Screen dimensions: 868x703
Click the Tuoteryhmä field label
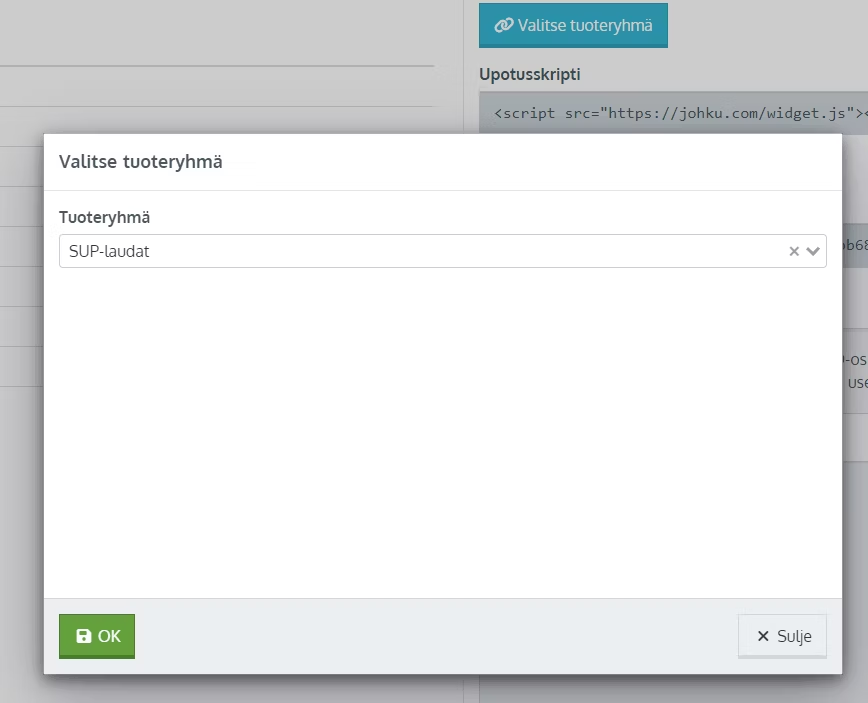click(x=105, y=218)
